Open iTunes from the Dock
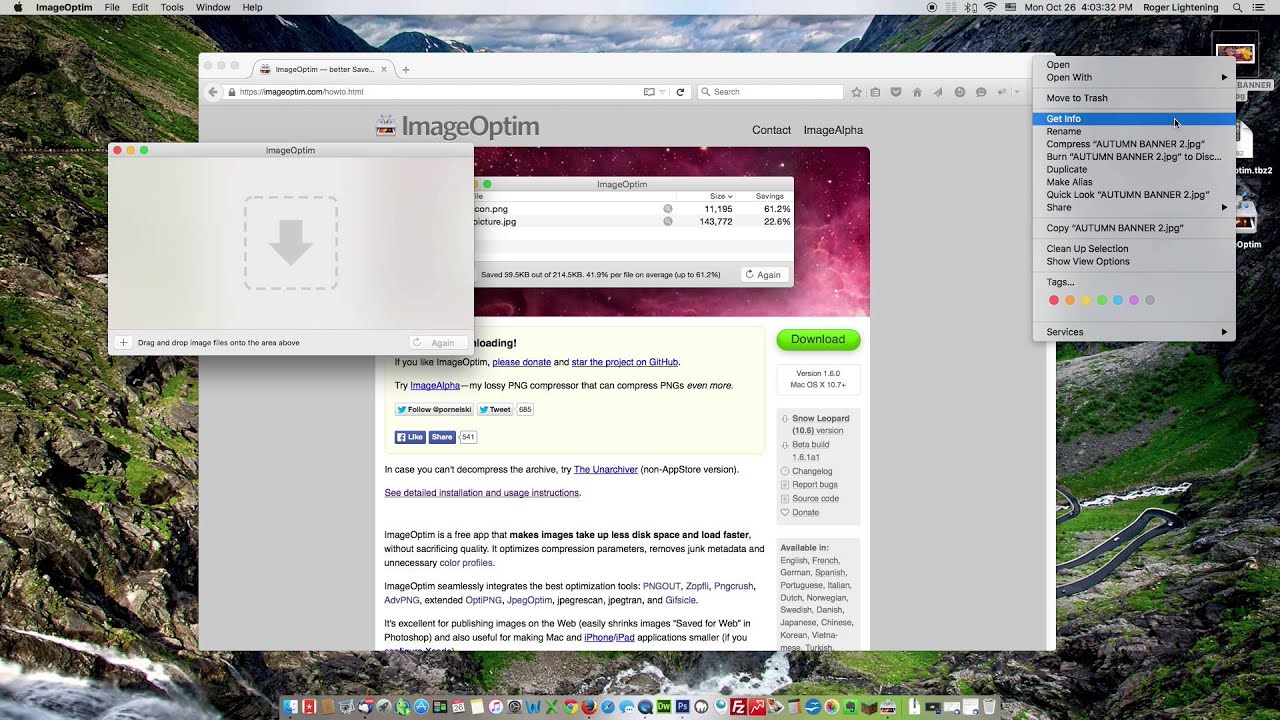The height and width of the screenshot is (720, 1280). [x=495, y=706]
